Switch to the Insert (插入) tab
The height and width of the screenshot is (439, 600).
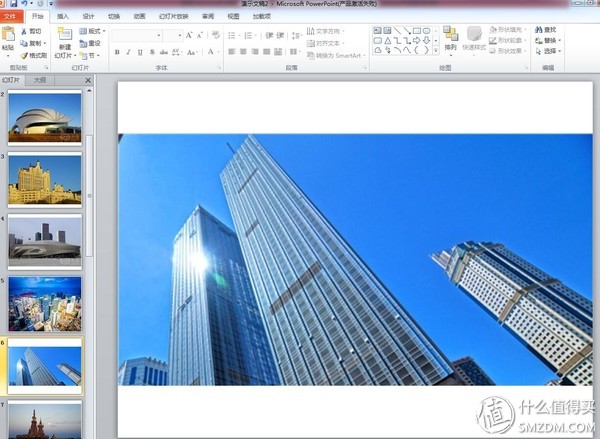63,16
